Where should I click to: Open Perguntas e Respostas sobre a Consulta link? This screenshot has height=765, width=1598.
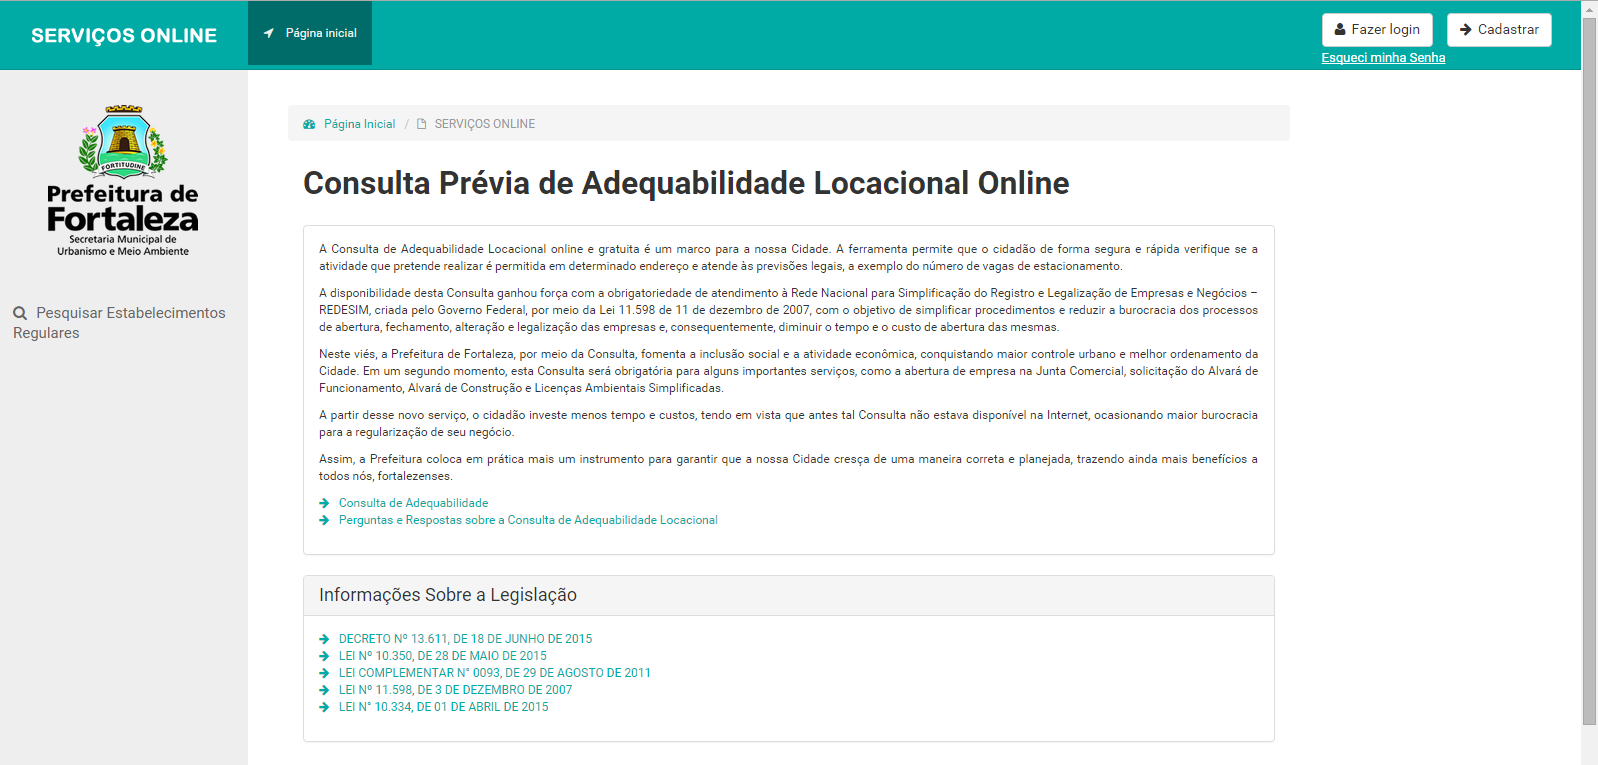coord(528,520)
